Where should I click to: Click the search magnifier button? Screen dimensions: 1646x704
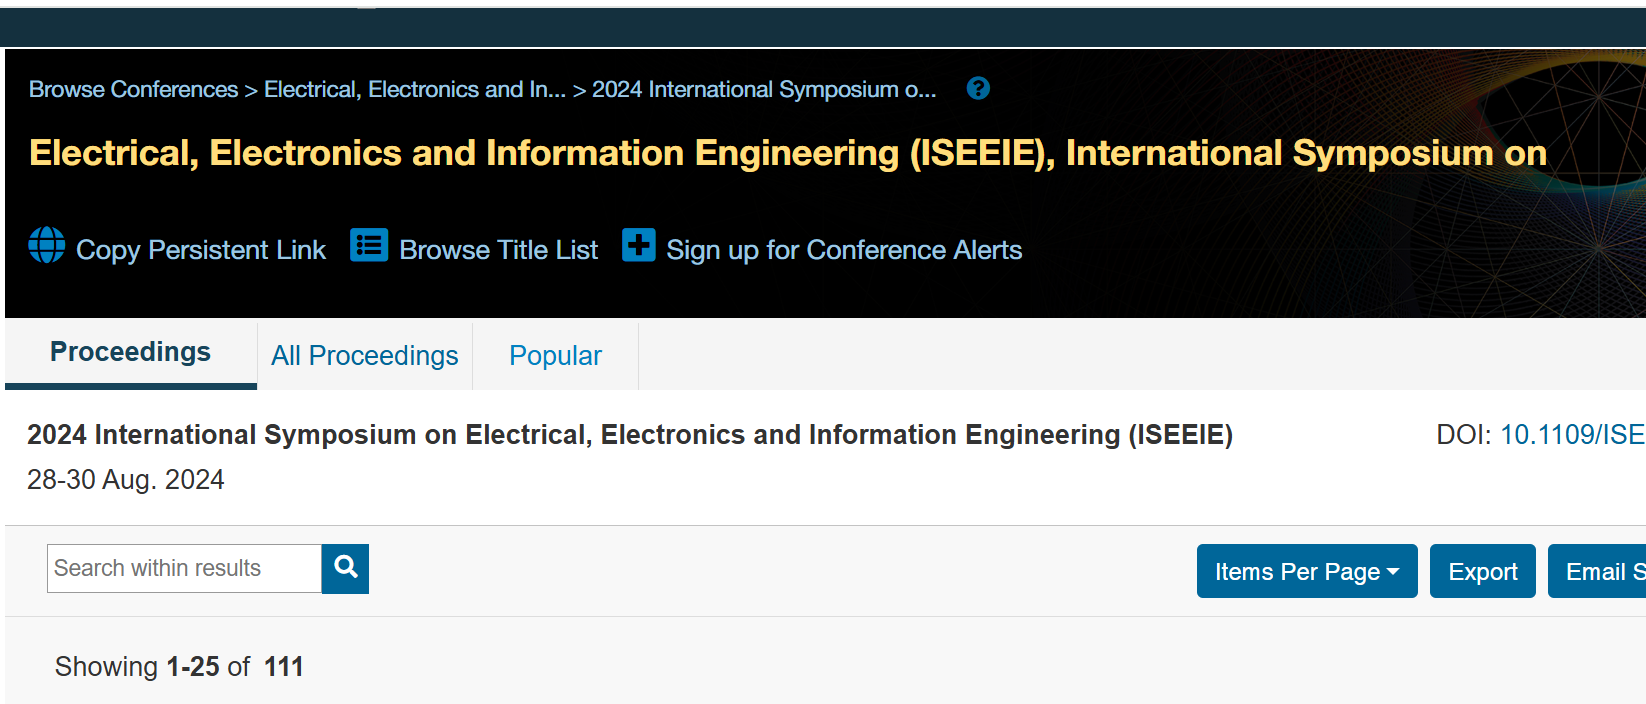(x=345, y=568)
